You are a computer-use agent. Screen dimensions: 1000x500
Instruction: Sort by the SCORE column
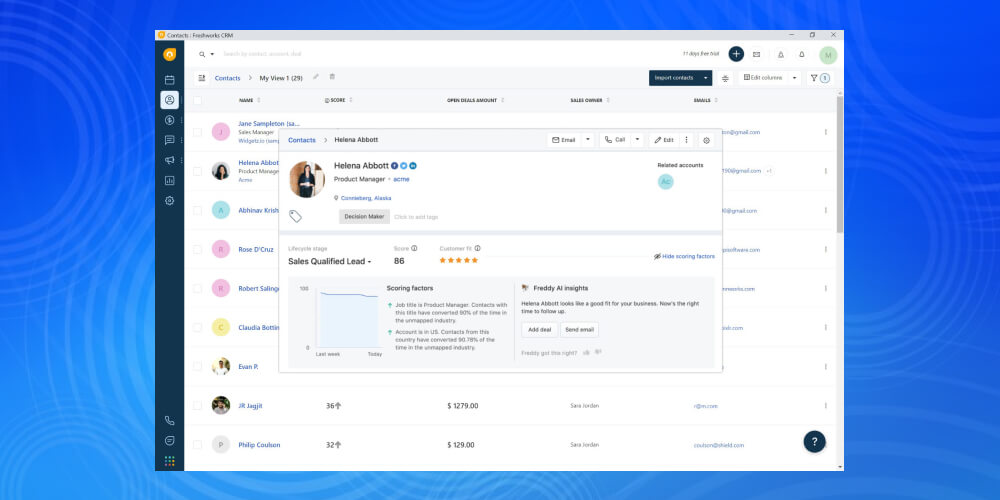coord(339,100)
